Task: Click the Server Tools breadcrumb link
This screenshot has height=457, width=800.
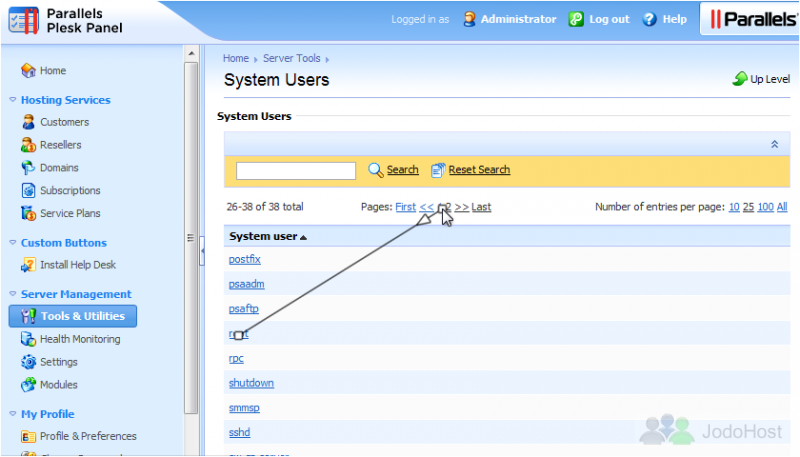Action: coord(292,58)
